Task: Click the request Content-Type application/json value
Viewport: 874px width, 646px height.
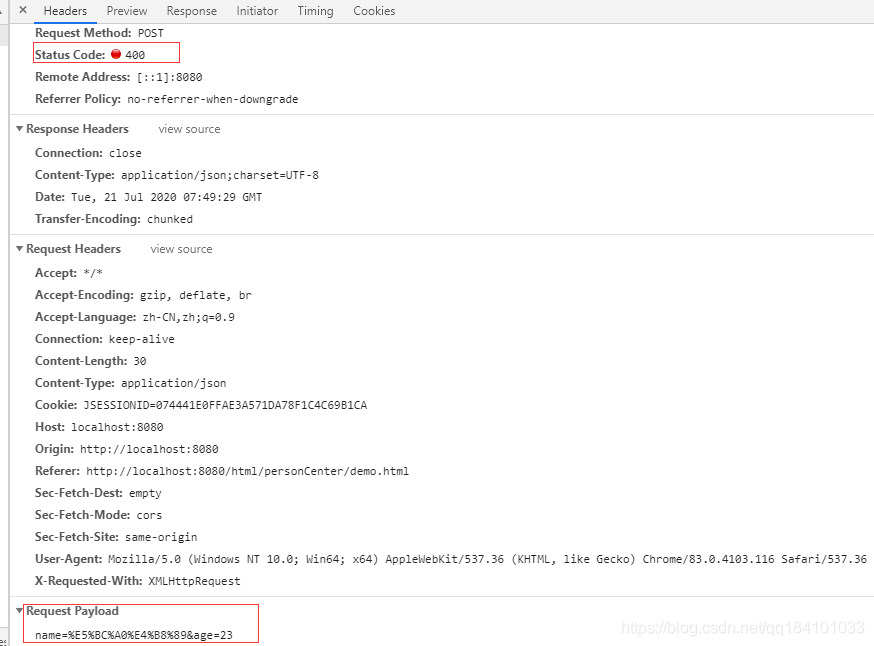Action: [173, 383]
